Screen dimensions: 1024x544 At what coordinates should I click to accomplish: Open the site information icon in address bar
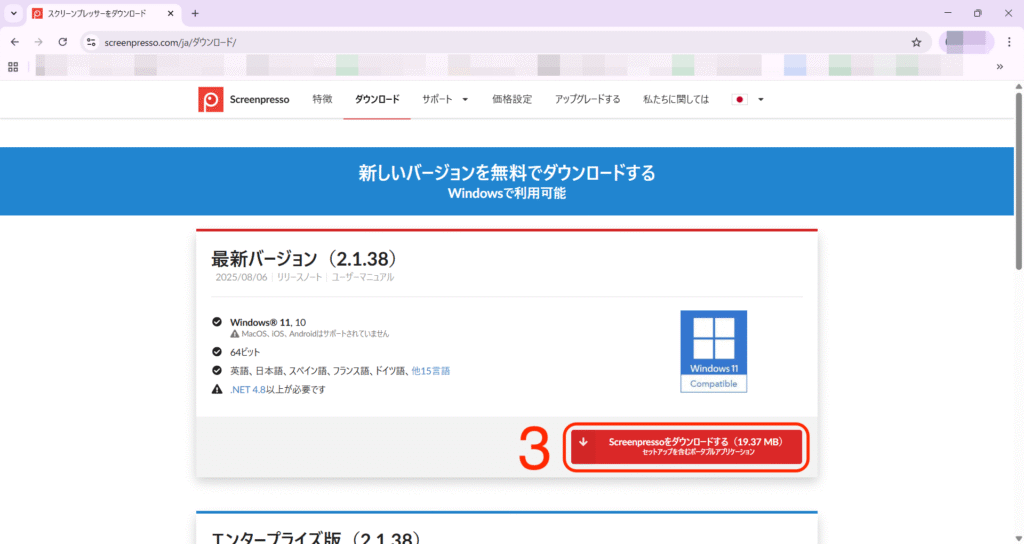[92, 42]
